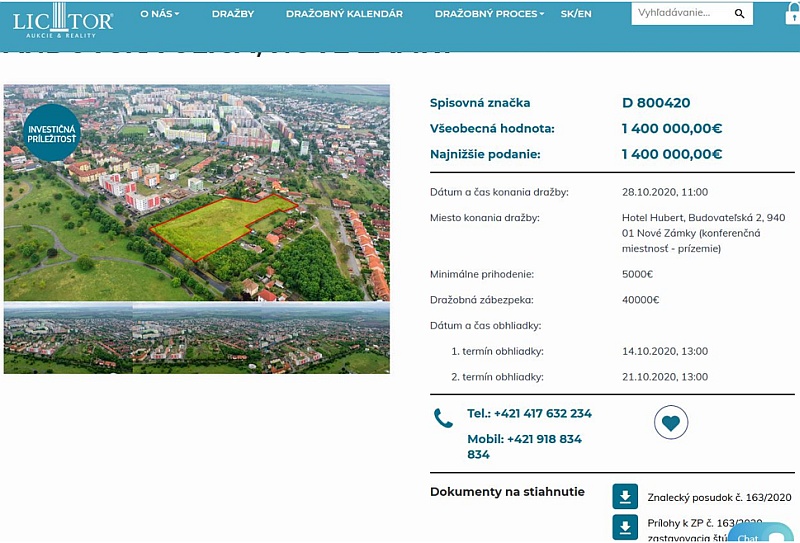Open Znalecký posudok č. 163/2020 document link
This screenshot has width=800, height=543.
(x=719, y=497)
